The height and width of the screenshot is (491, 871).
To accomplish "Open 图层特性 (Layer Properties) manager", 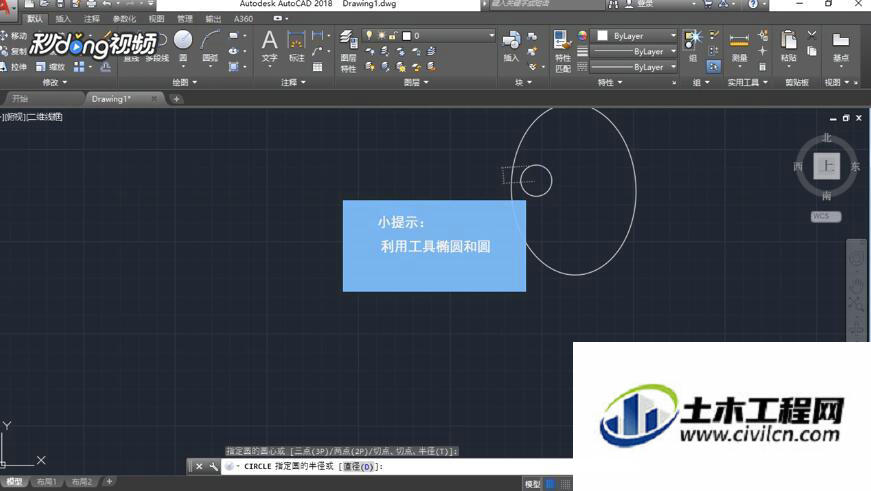I will pyautogui.click(x=348, y=51).
